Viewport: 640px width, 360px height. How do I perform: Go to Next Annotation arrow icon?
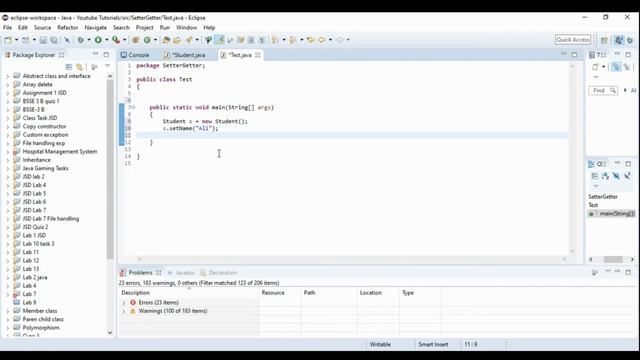coord(274,40)
